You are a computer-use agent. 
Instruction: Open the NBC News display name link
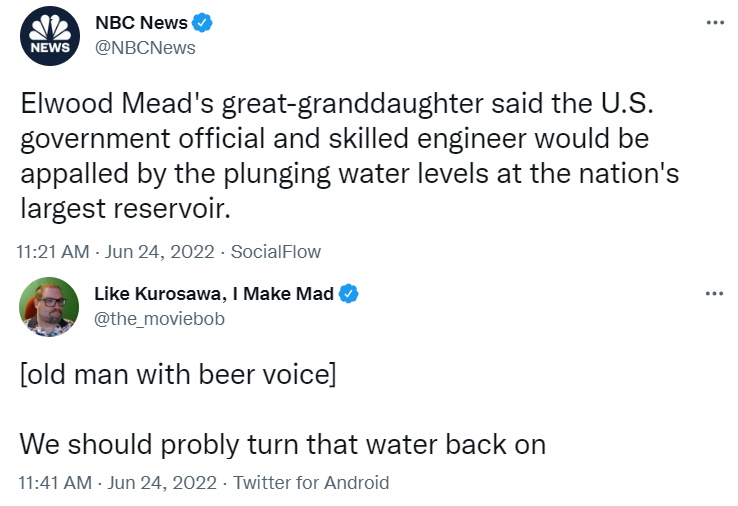[x=140, y=23]
